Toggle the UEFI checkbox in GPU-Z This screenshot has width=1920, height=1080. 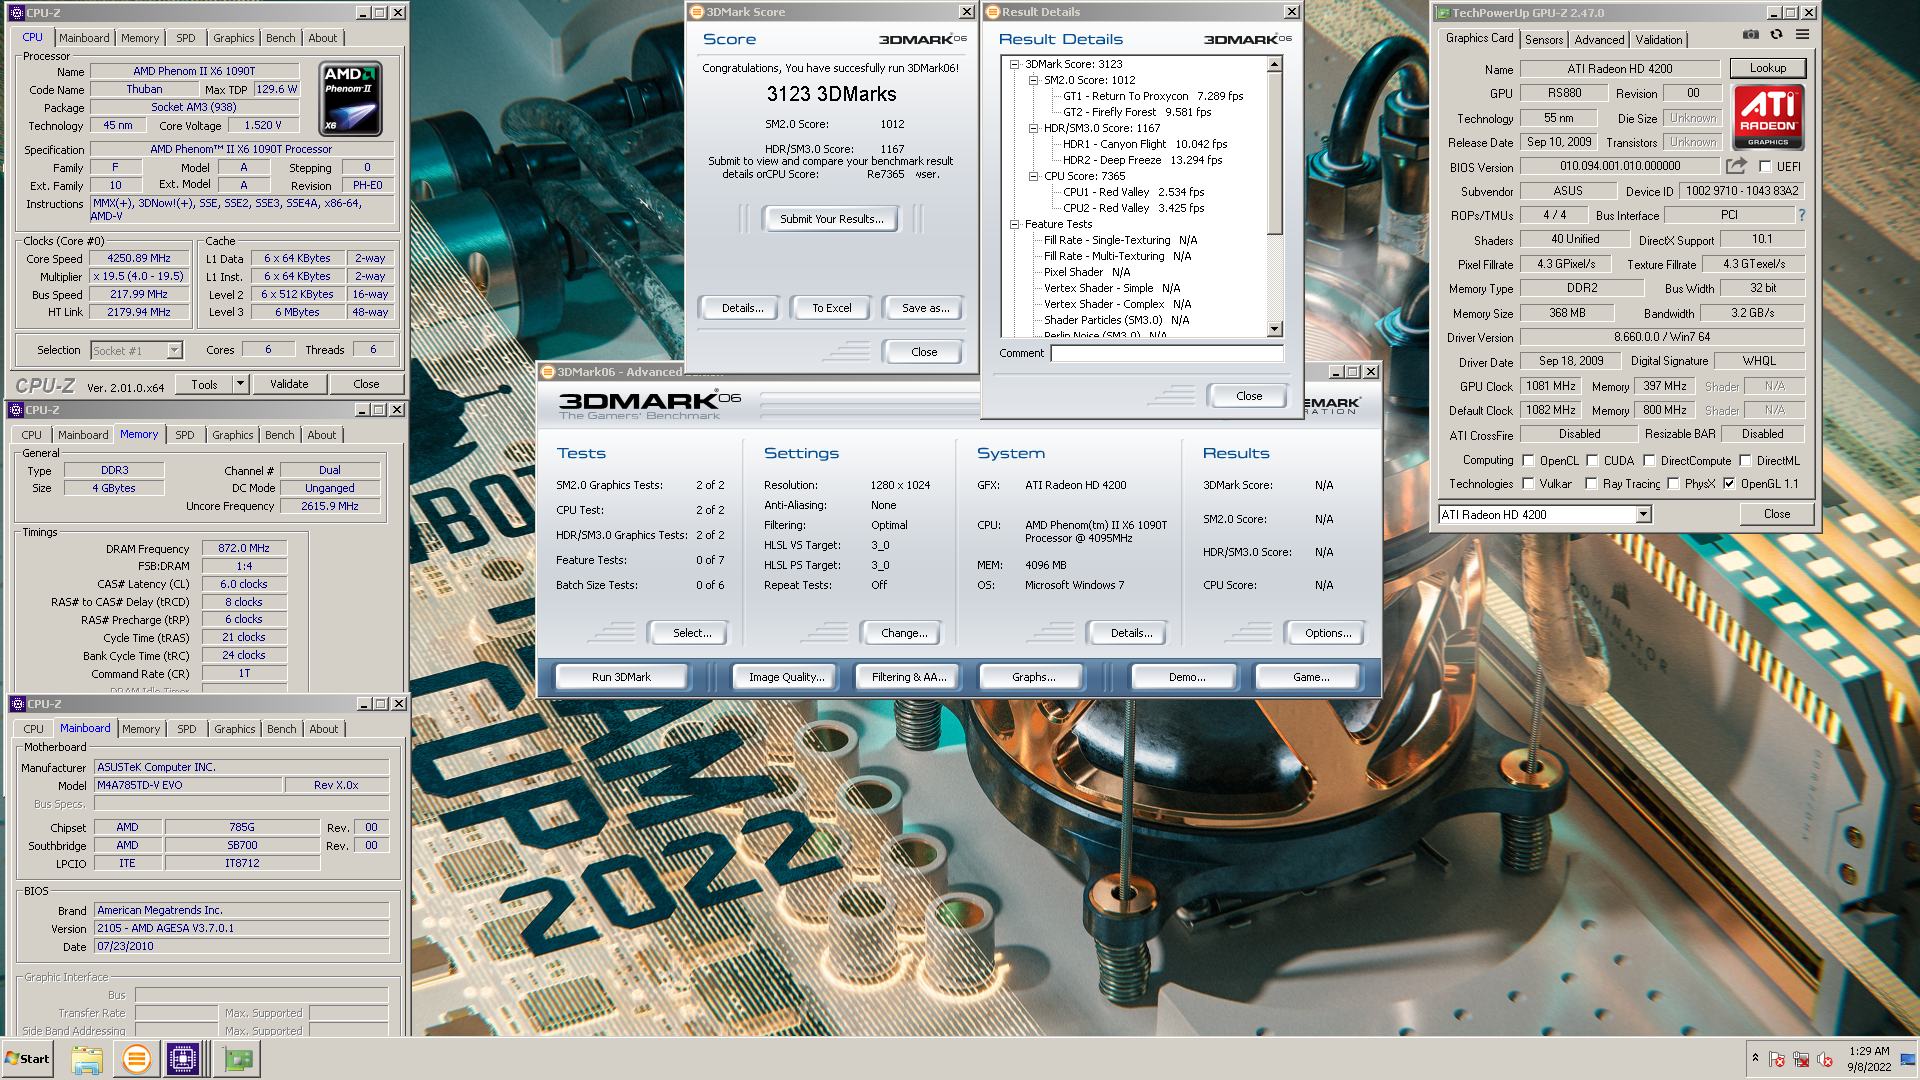tap(1765, 167)
